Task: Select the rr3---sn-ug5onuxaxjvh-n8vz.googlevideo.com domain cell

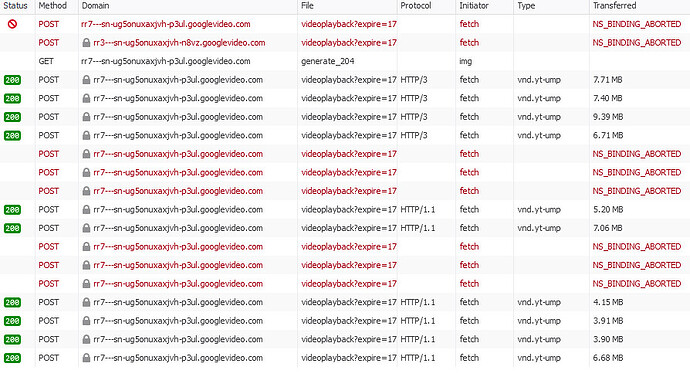Action: 179,43
